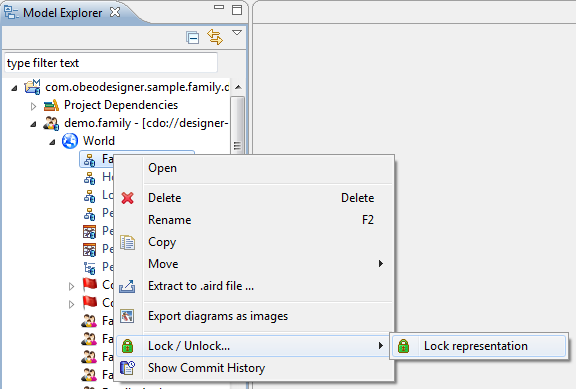The width and height of the screenshot is (576, 389).
Task: Click Lock representation green padlock icon
Action: (403, 346)
